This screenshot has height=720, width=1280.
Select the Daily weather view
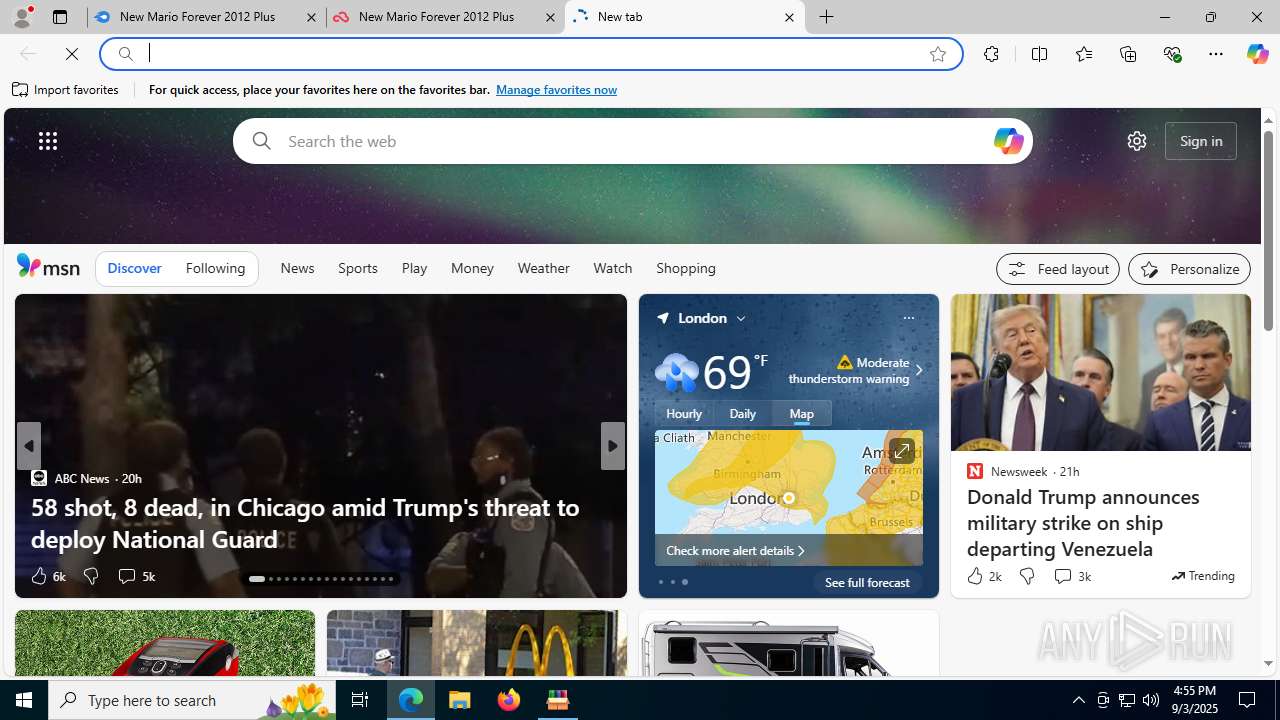coord(742,413)
